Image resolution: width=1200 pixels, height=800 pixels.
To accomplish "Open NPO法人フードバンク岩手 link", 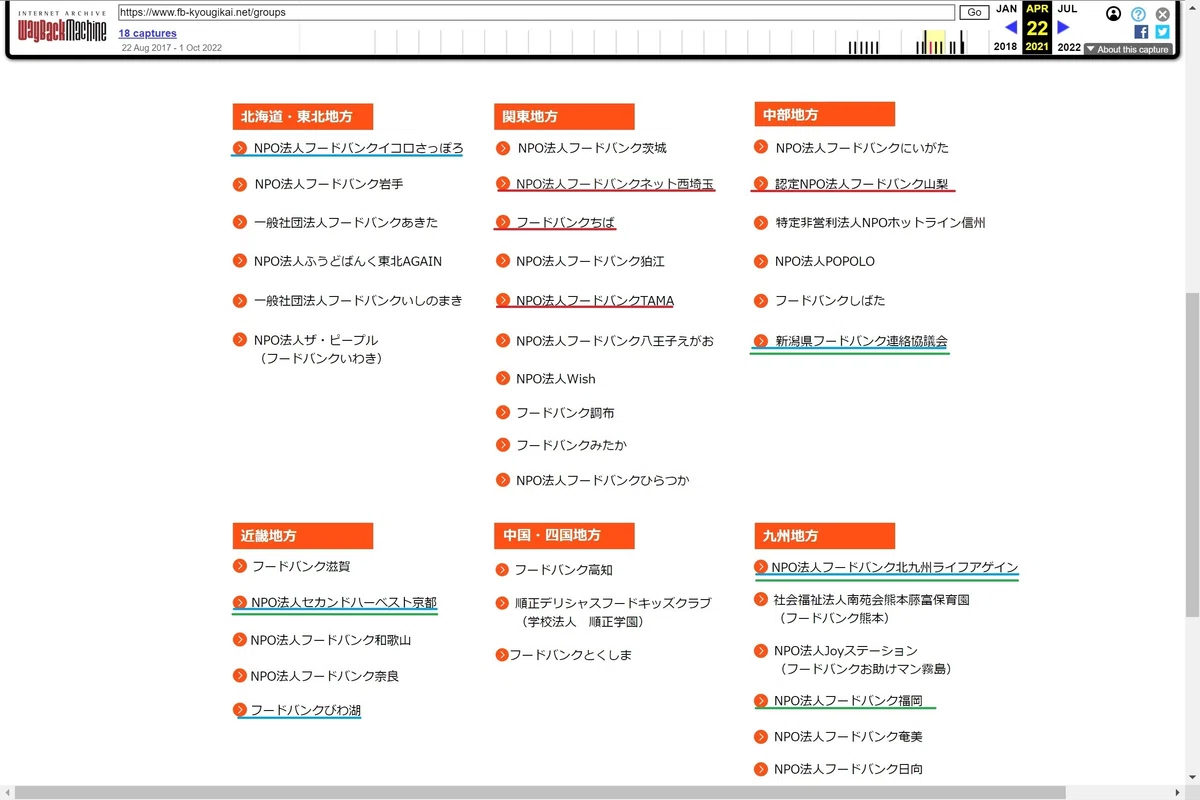I will (329, 184).
